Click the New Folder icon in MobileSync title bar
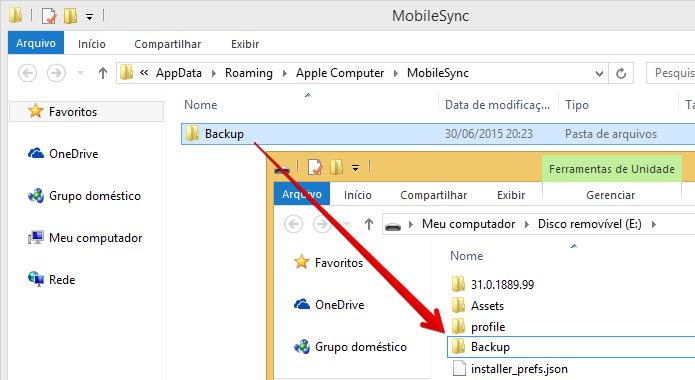This screenshot has width=695, height=380. click(70, 16)
